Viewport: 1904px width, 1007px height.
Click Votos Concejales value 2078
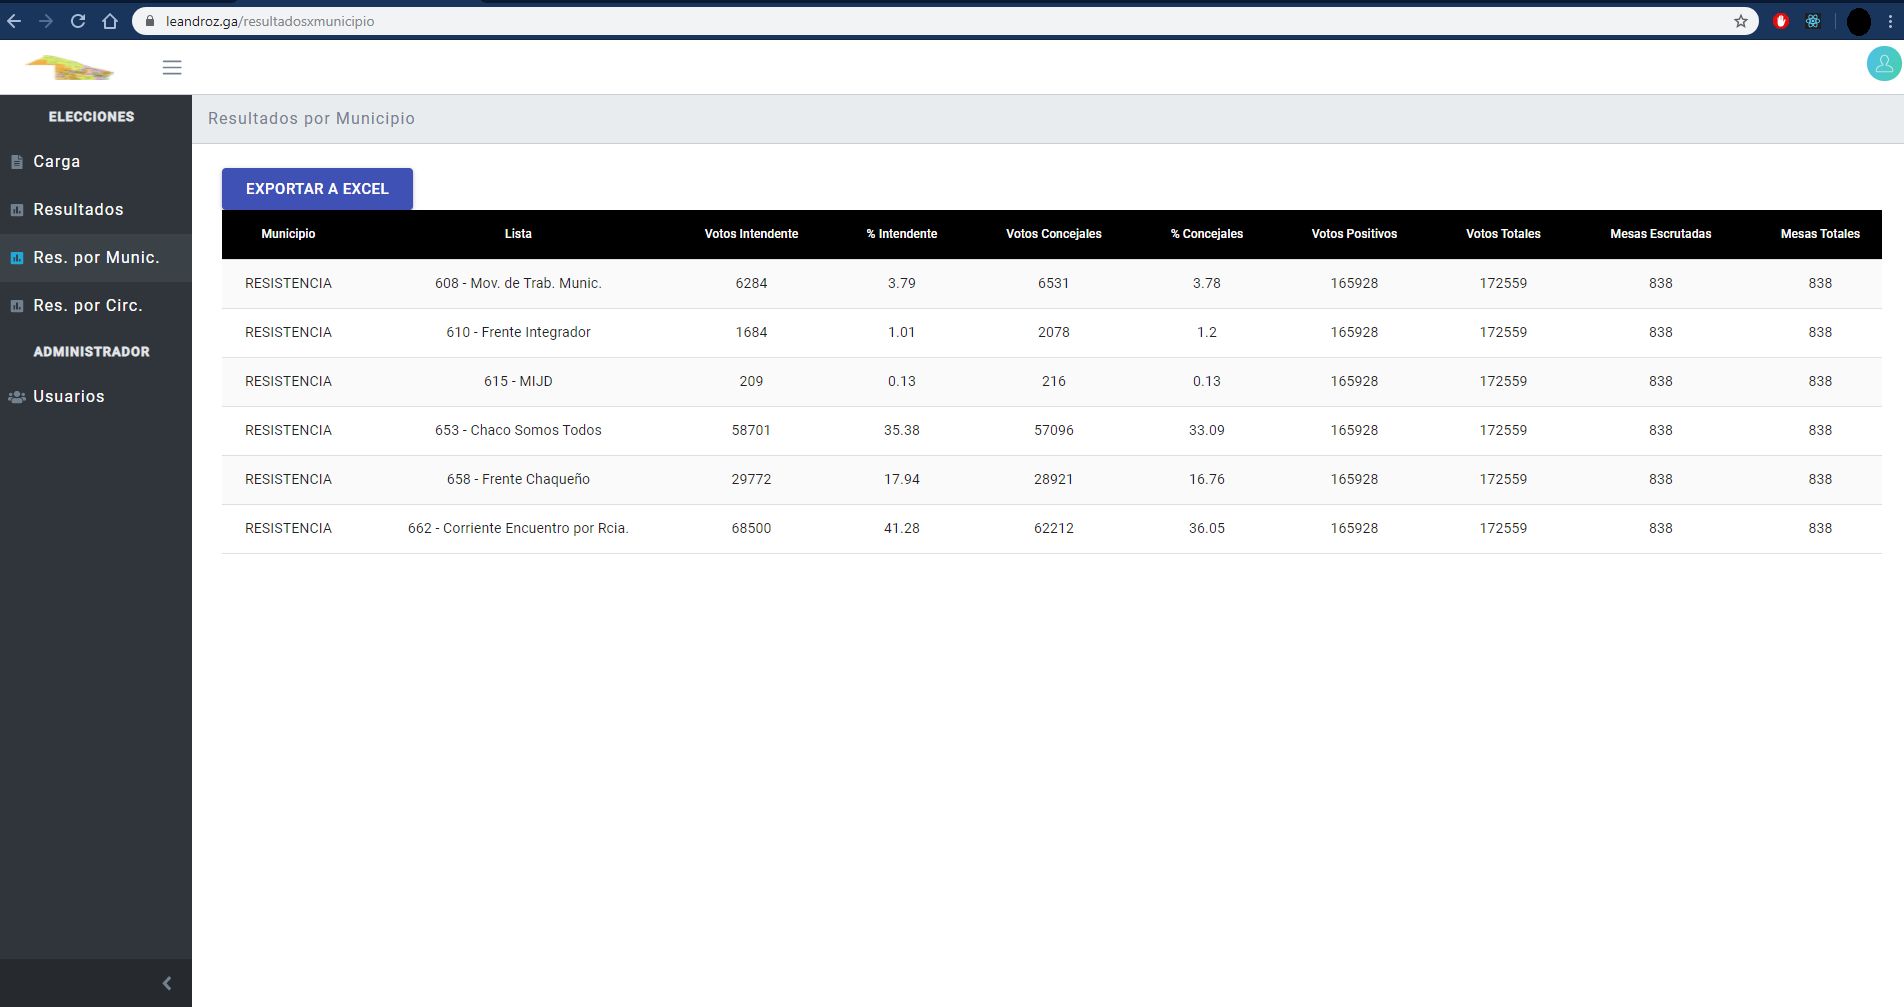coord(1054,332)
